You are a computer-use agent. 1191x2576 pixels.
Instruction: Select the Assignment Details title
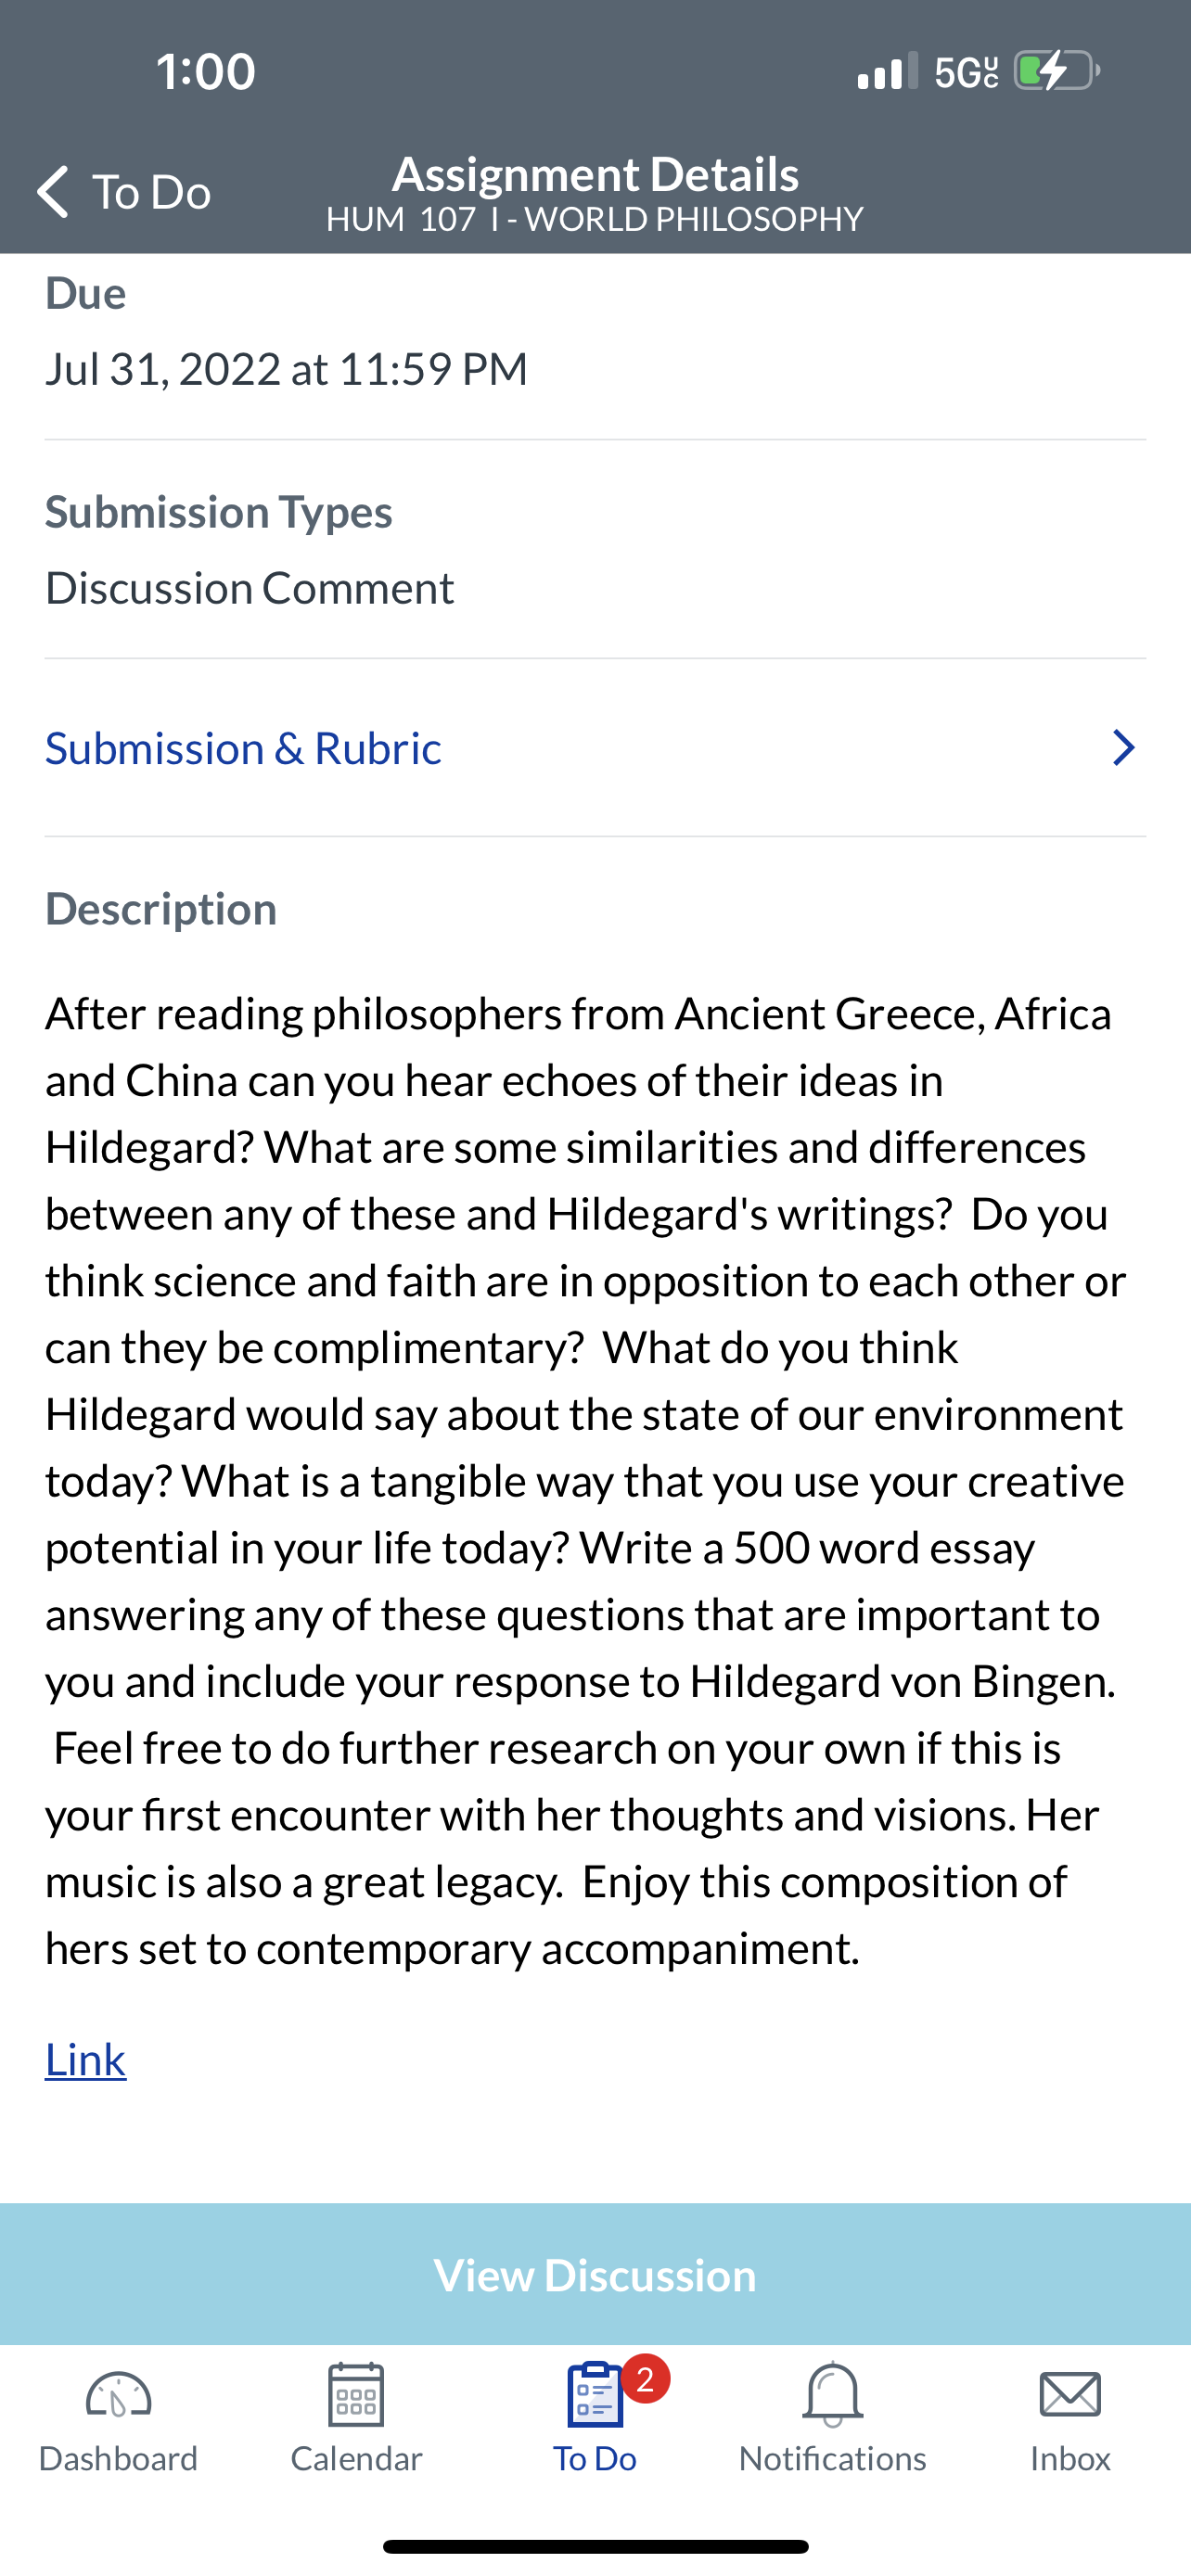tap(595, 174)
